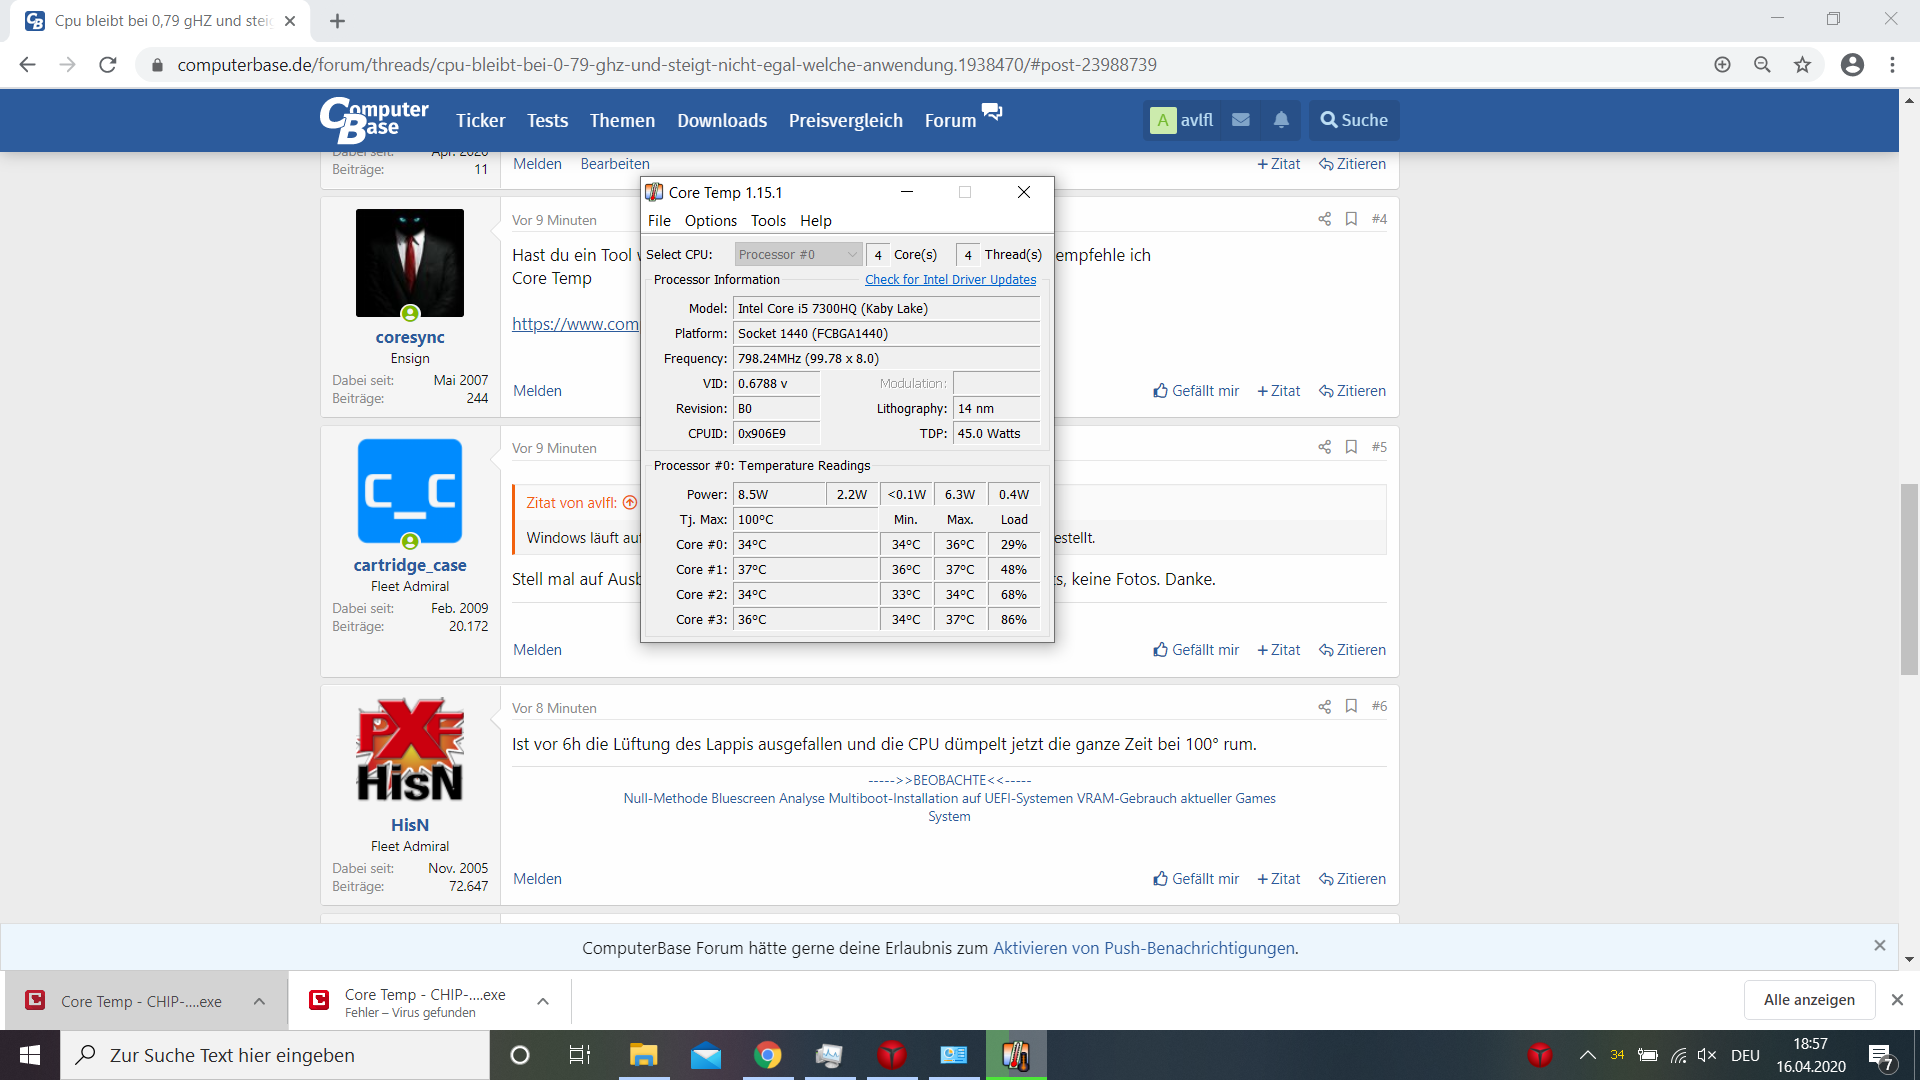
Task: Open the Tools menu in Core Temp
Action: 768,221
